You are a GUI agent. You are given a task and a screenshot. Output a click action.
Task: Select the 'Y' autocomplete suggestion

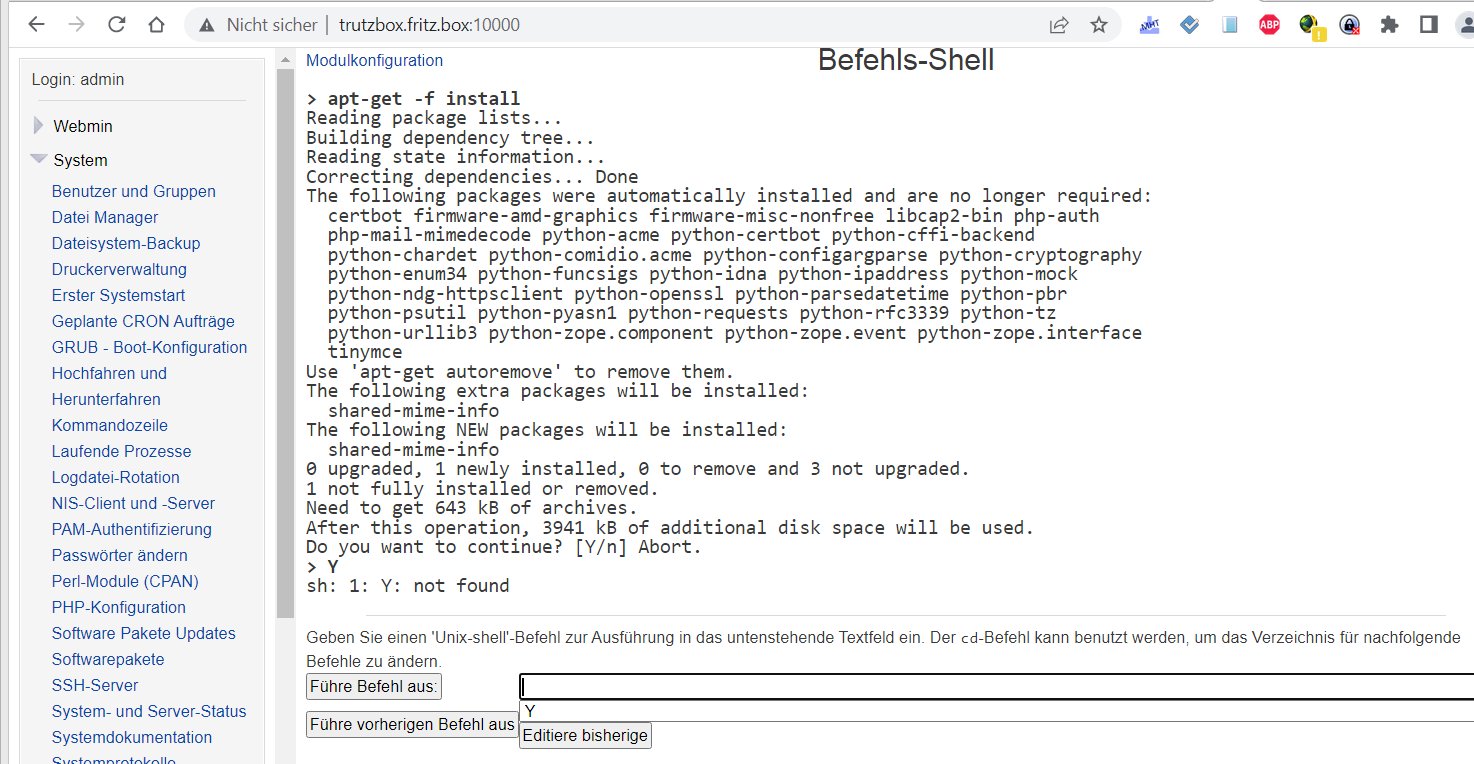click(530, 711)
